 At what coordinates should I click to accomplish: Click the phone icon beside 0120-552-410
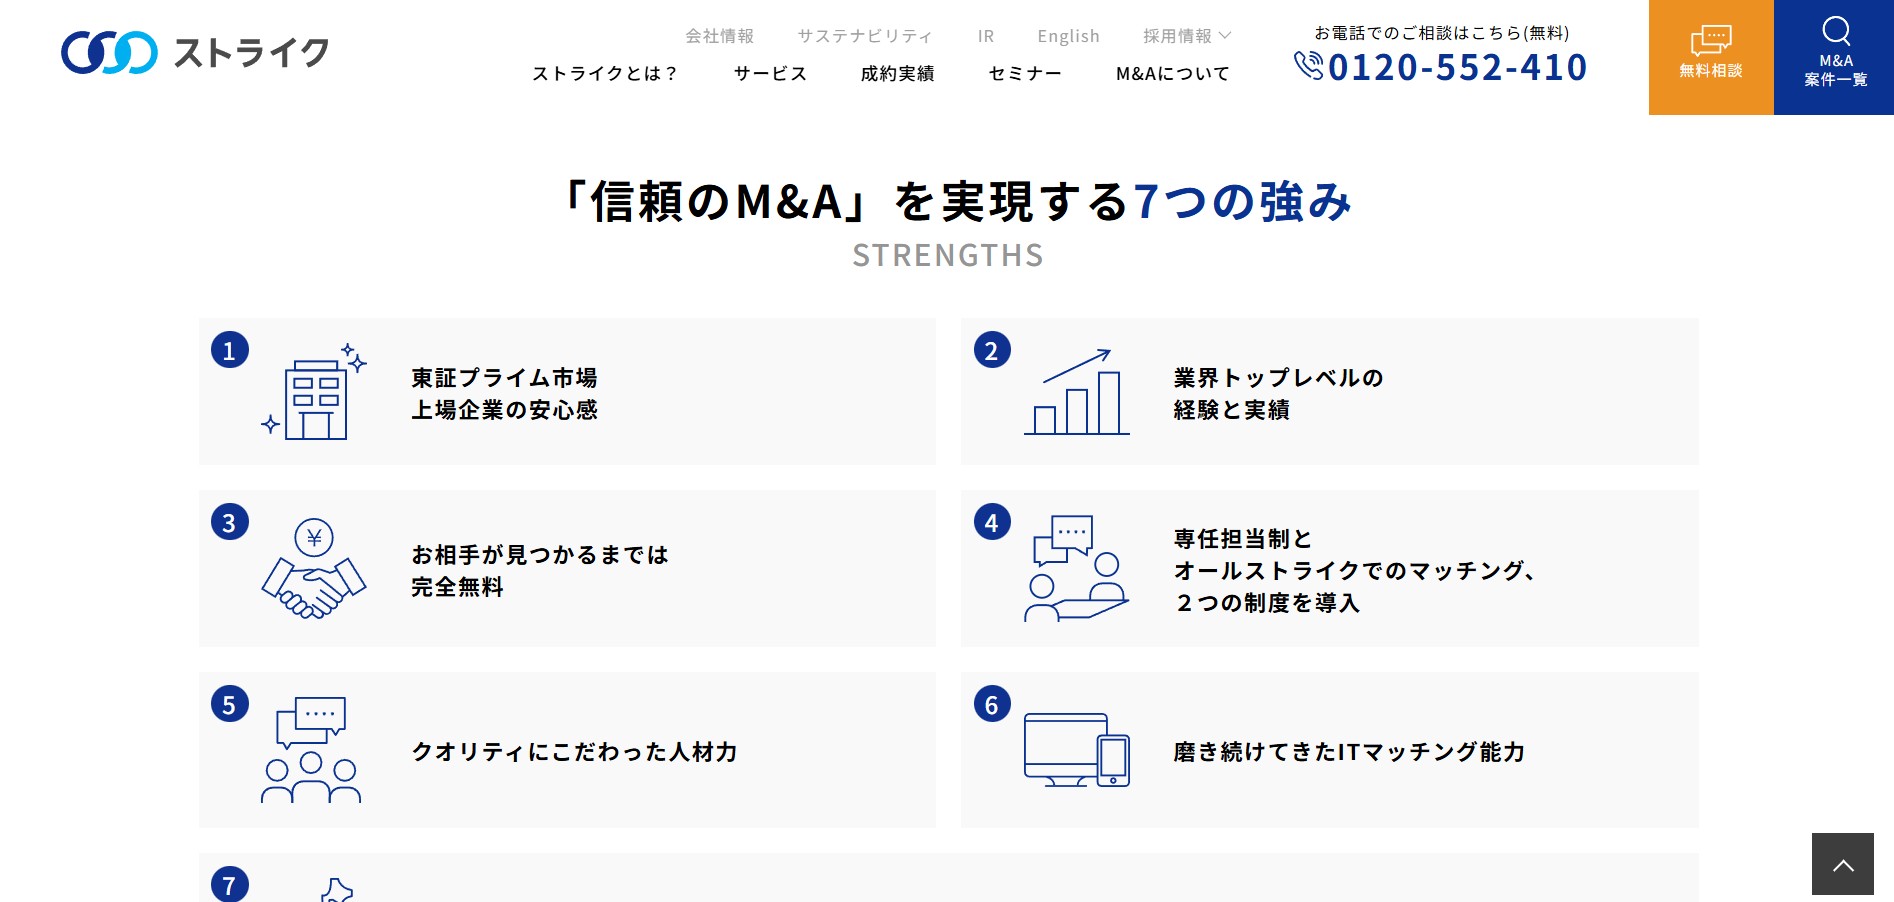coord(1308,66)
